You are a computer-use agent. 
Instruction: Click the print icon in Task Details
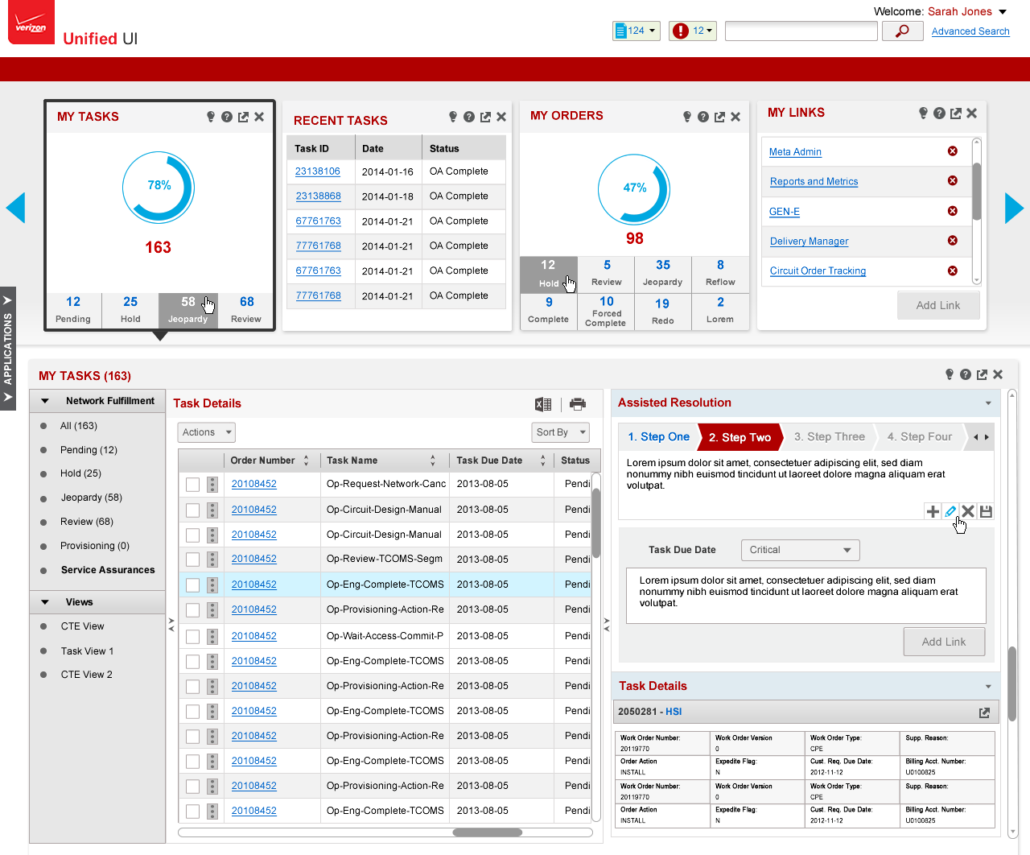click(x=577, y=404)
